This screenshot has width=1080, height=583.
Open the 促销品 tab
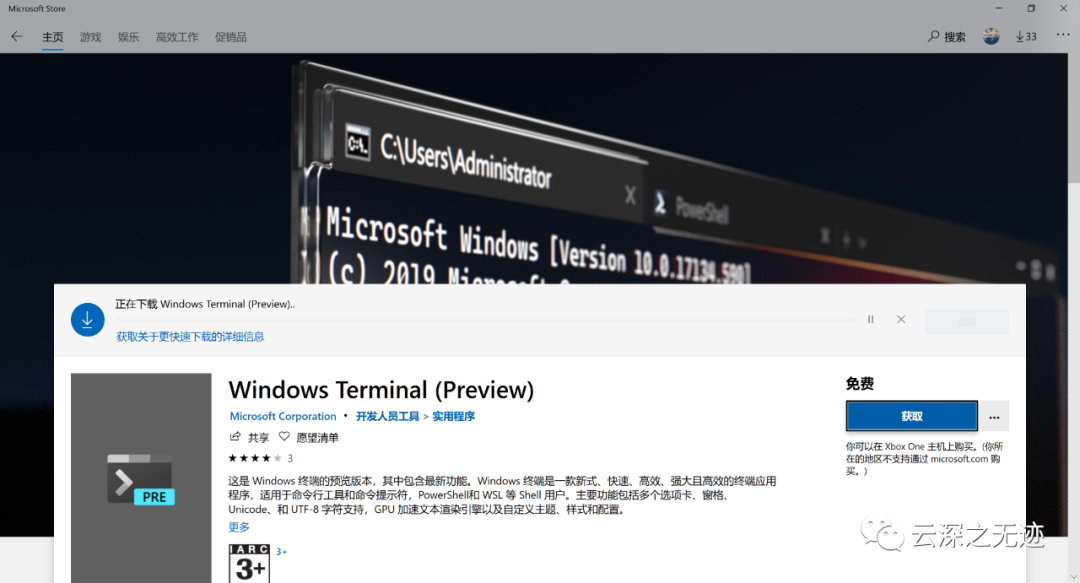tap(231, 37)
